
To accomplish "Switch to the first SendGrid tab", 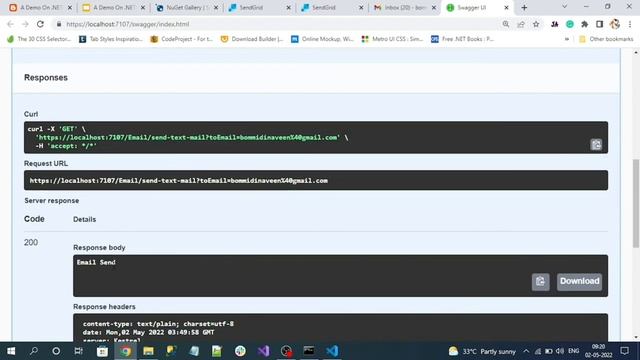I will 260,8.
